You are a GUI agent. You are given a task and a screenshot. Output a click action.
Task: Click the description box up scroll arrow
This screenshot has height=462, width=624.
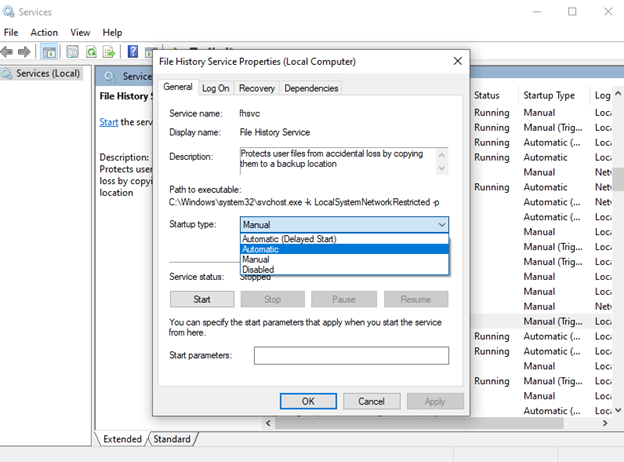[442, 155]
